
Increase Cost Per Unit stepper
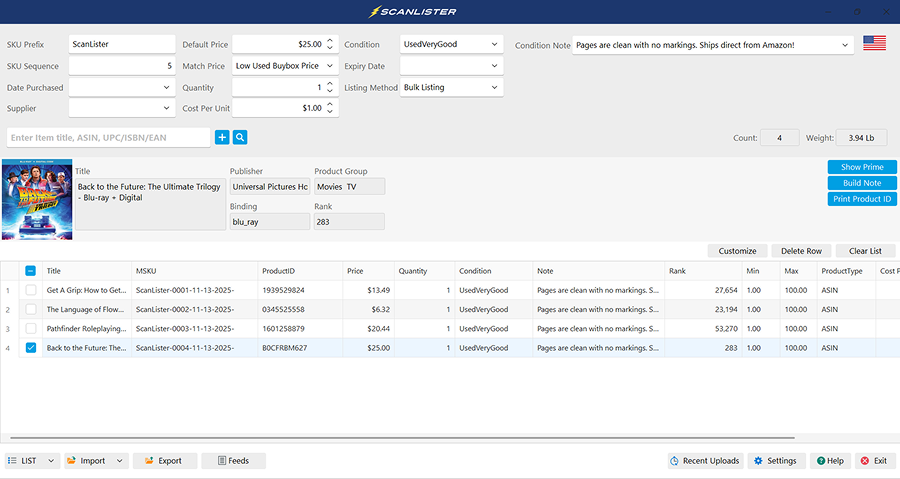[330, 104]
